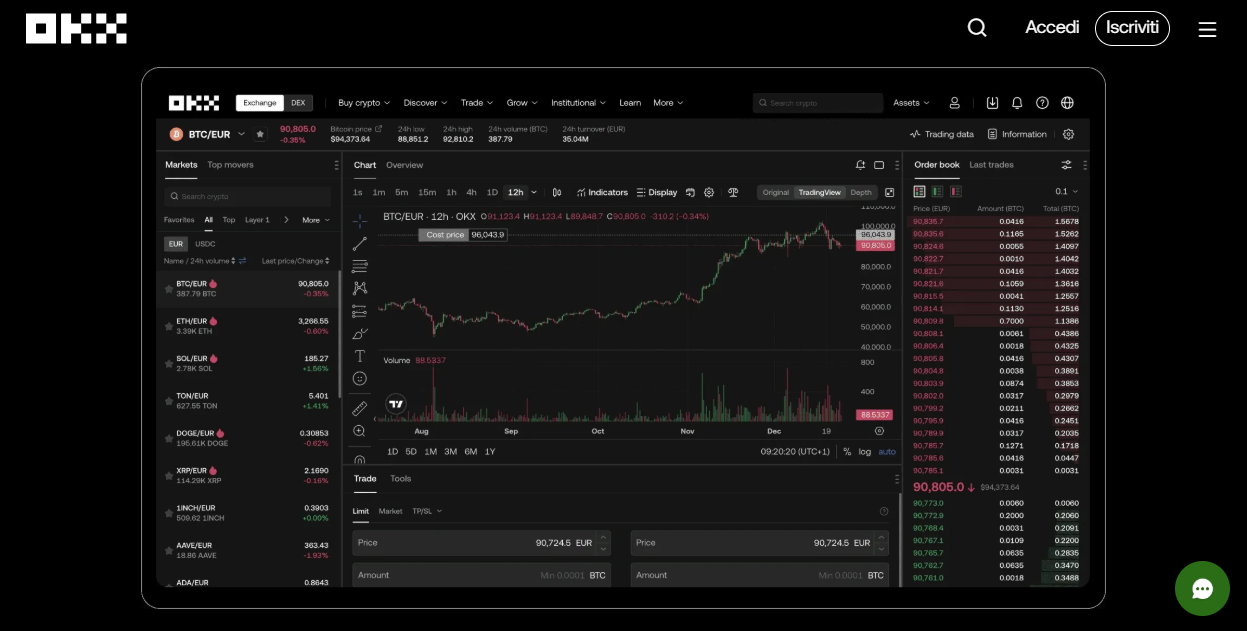The width and height of the screenshot is (1247, 631).
Task: Open the Assets dropdown menu
Action: click(x=911, y=103)
